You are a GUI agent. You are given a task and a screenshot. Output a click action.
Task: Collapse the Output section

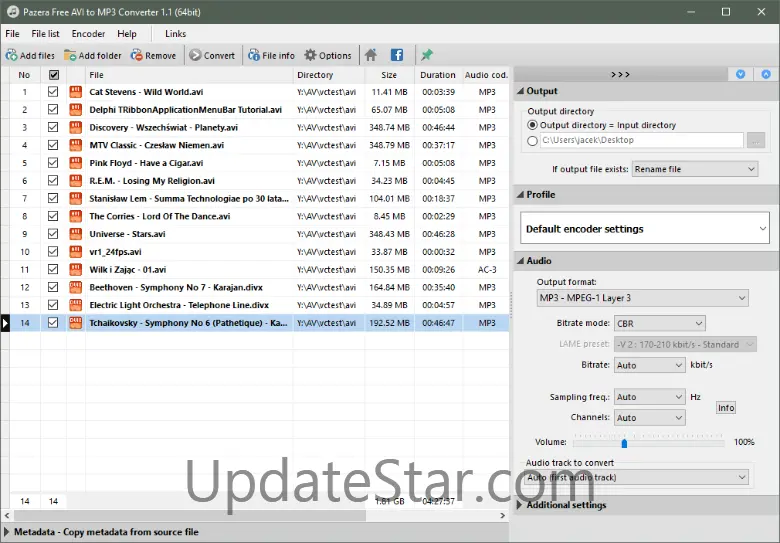(520, 91)
